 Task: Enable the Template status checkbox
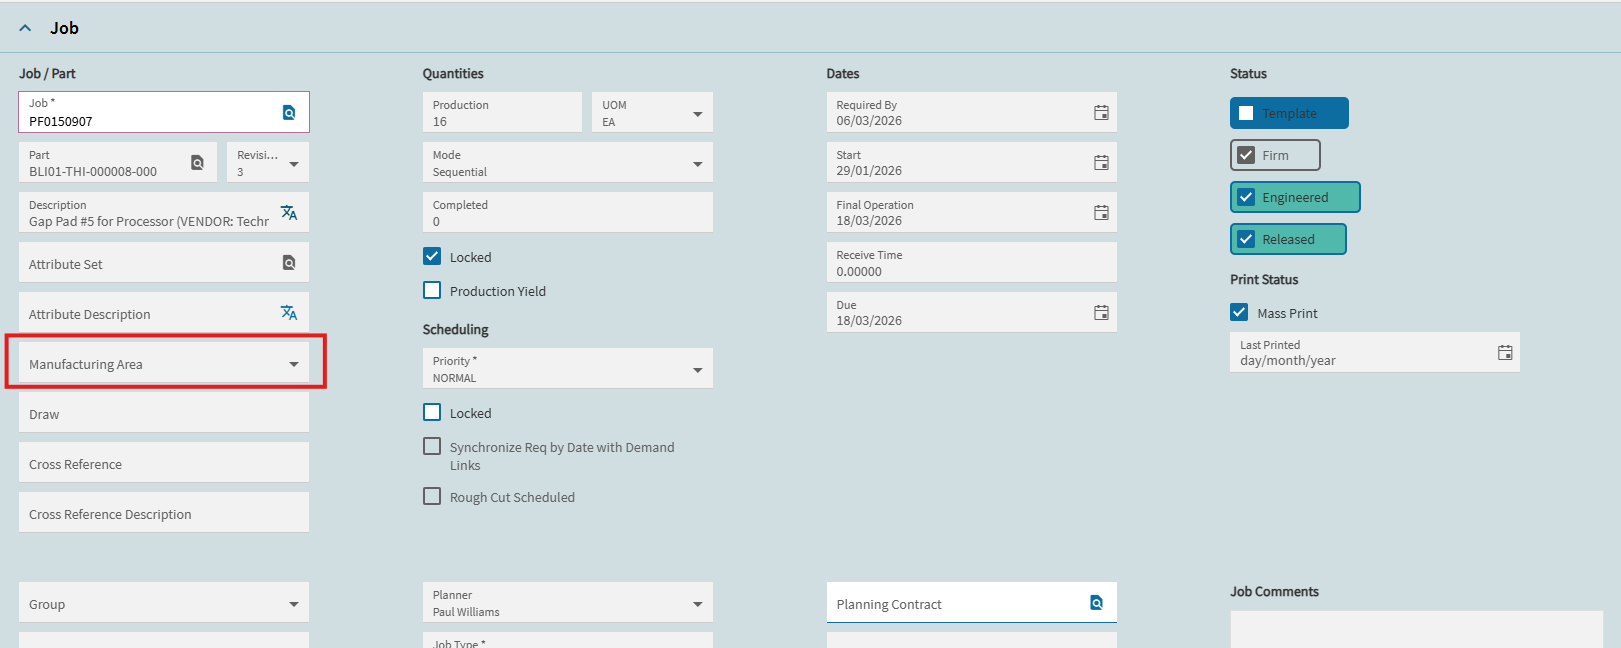click(1246, 113)
